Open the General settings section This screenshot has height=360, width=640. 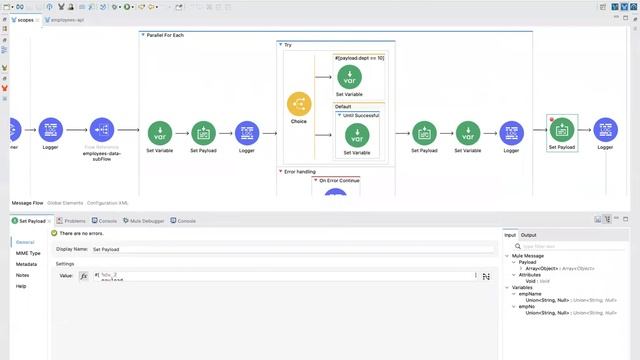(25, 242)
